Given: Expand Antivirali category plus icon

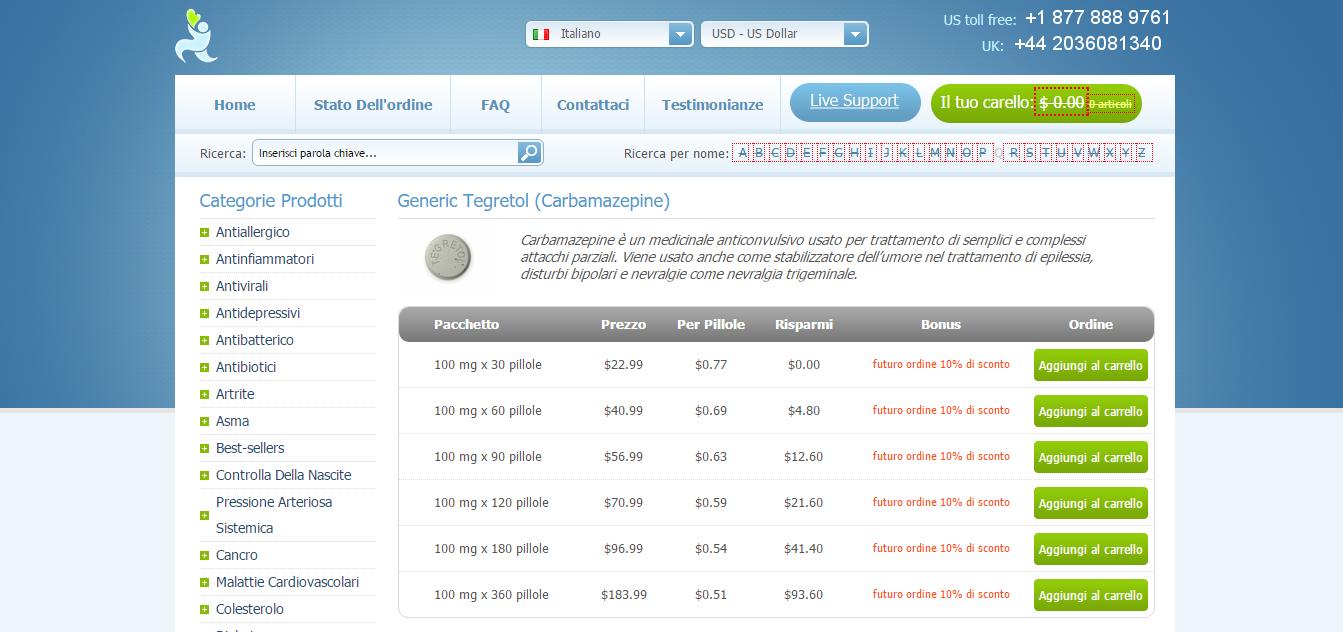Looking at the screenshot, I should (204, 287).
